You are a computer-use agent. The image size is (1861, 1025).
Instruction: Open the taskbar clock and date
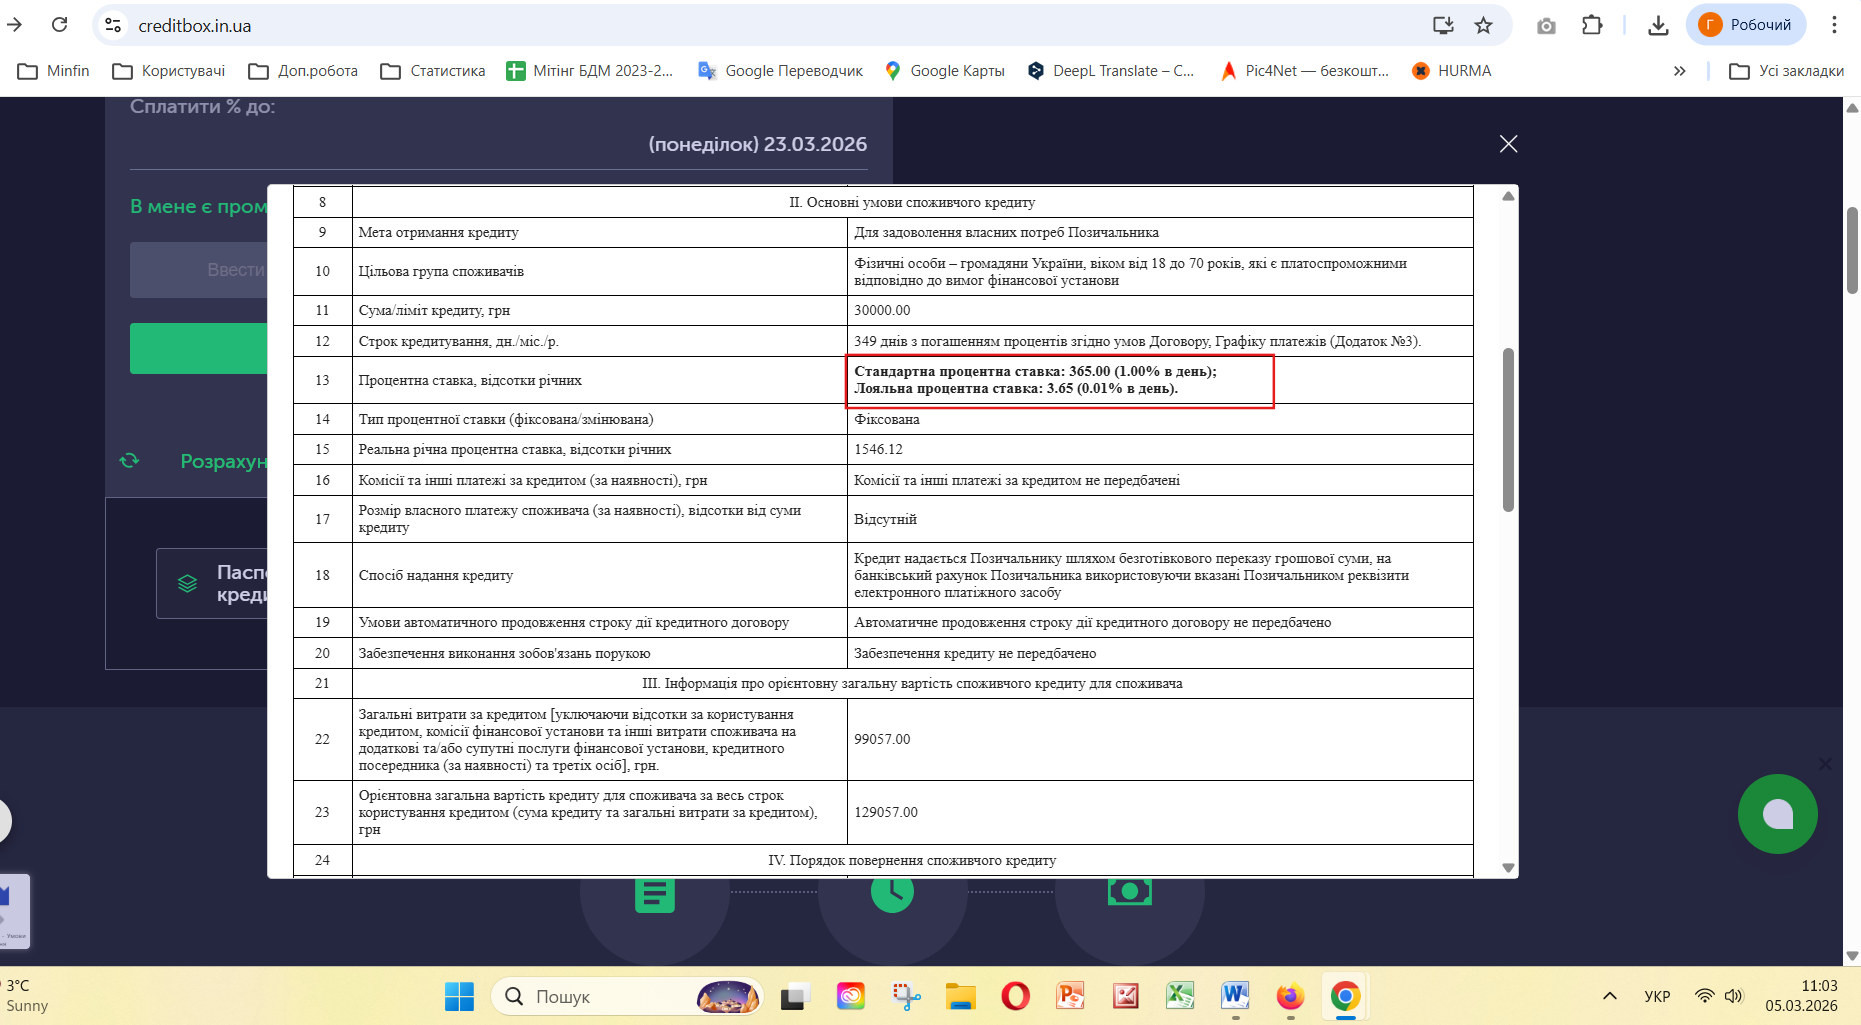point(1801,996)
